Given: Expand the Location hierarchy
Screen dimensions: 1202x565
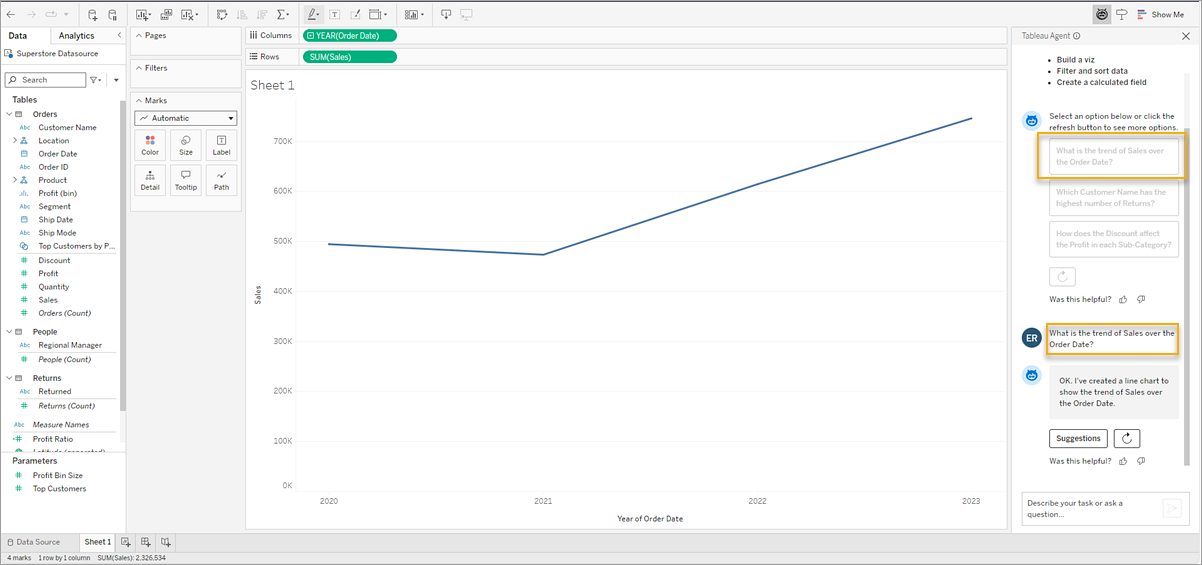Looking at the screenshot, I should [x=15, y=141].
